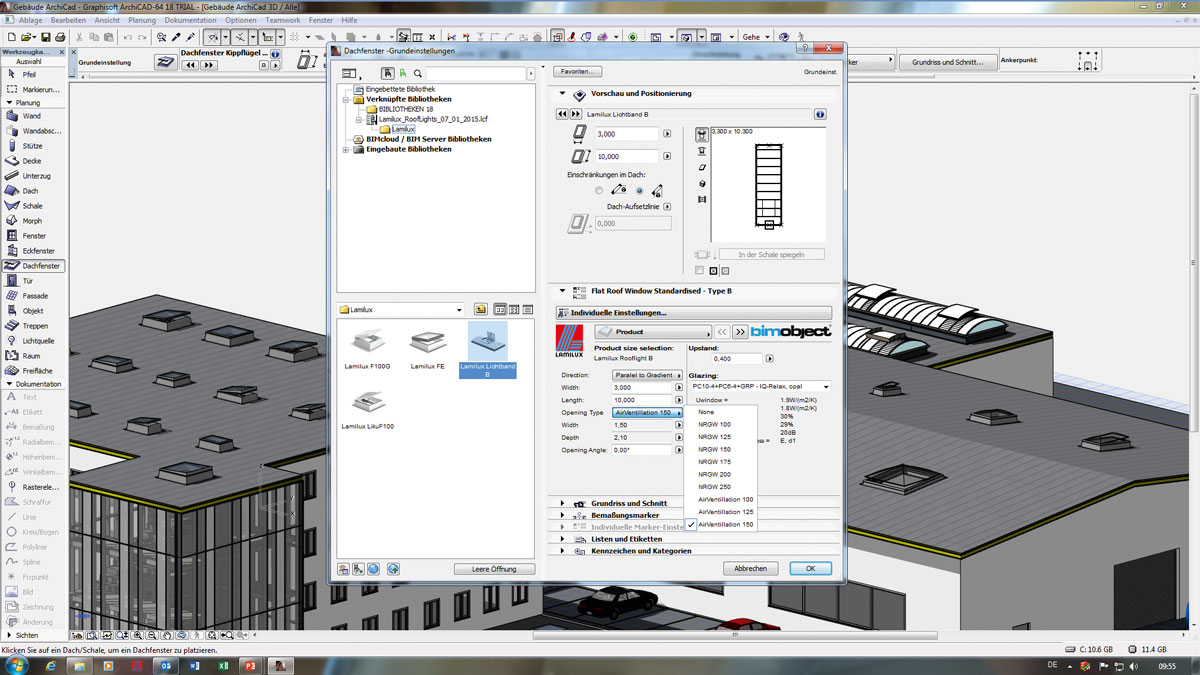The image size is (1200, 675).
Task: Click the Leere Öffnung button
Action: click(x=495, y=569)
